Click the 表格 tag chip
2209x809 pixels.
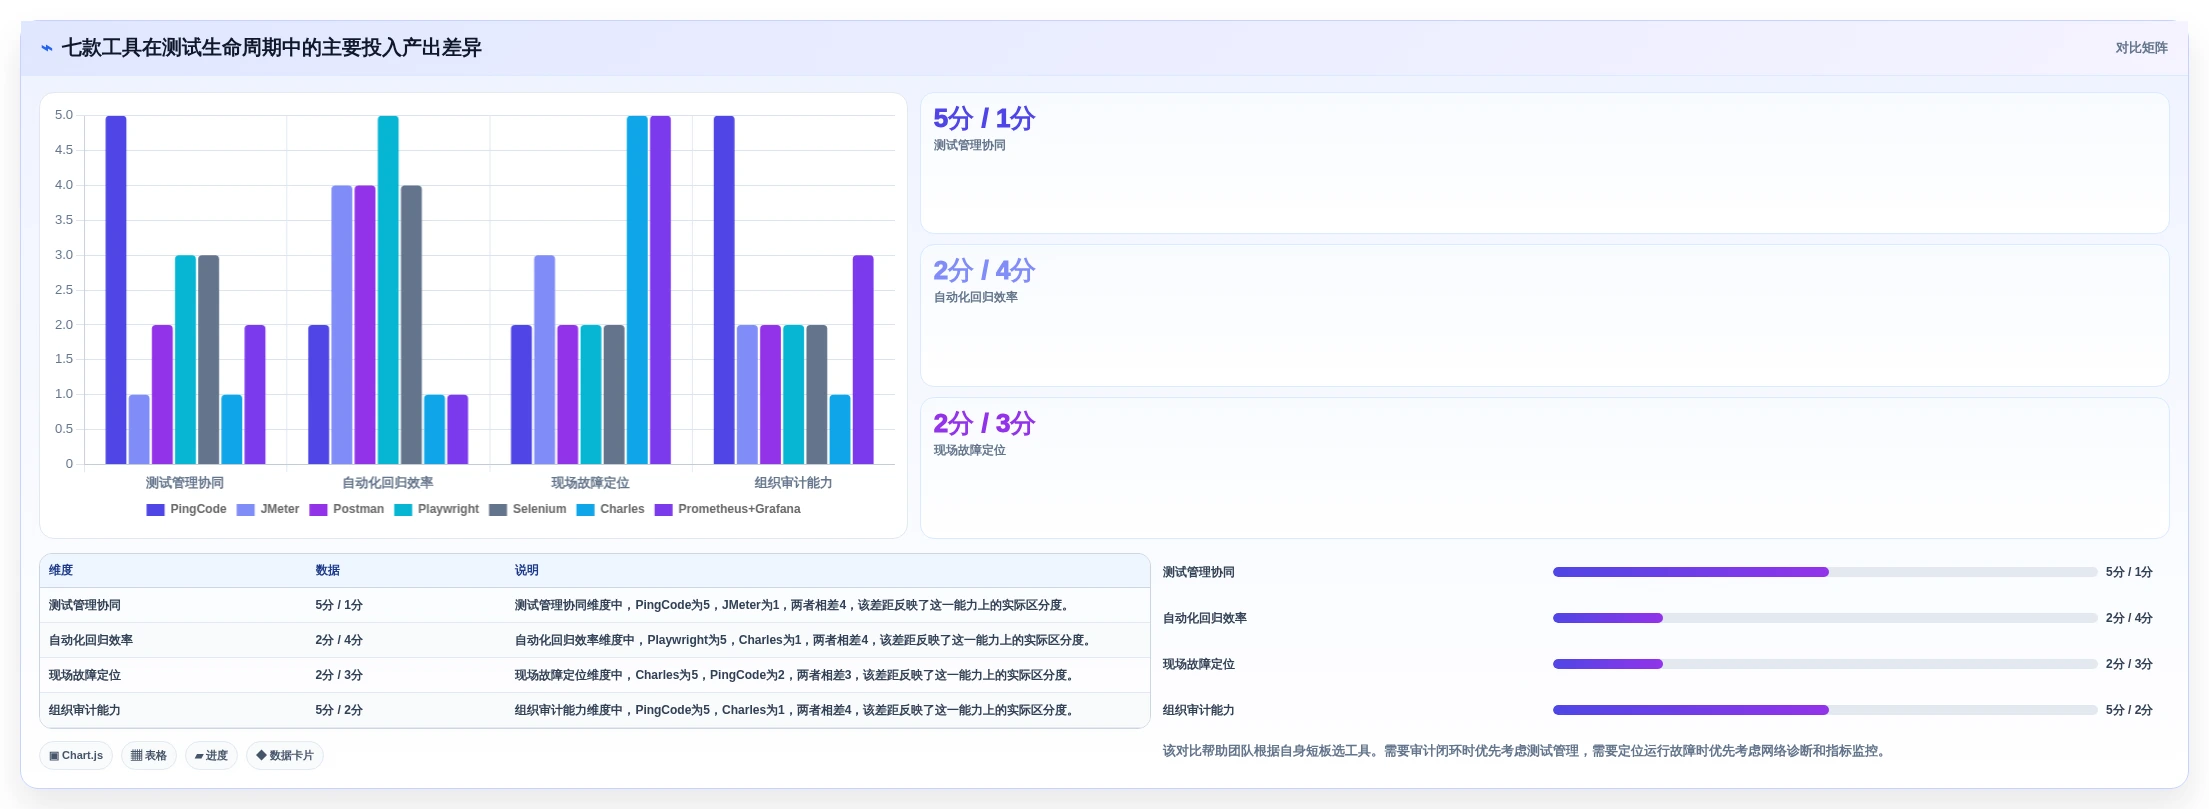[149, 756]
